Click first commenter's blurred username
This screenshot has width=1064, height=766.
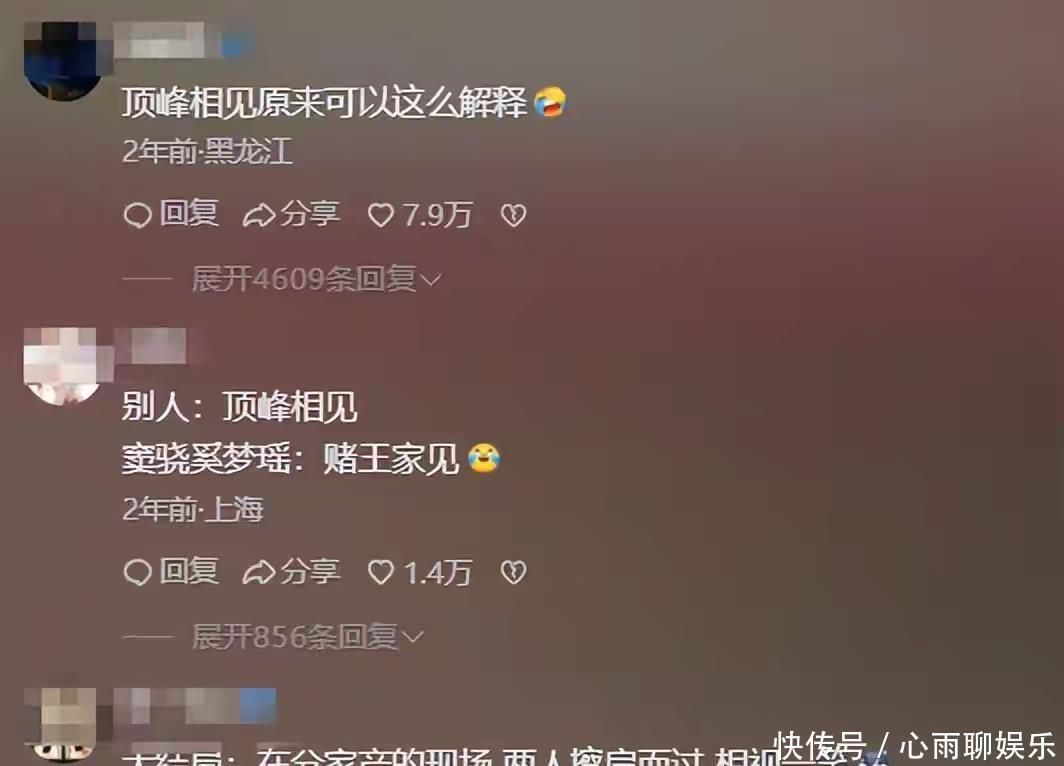click(182, 39)
